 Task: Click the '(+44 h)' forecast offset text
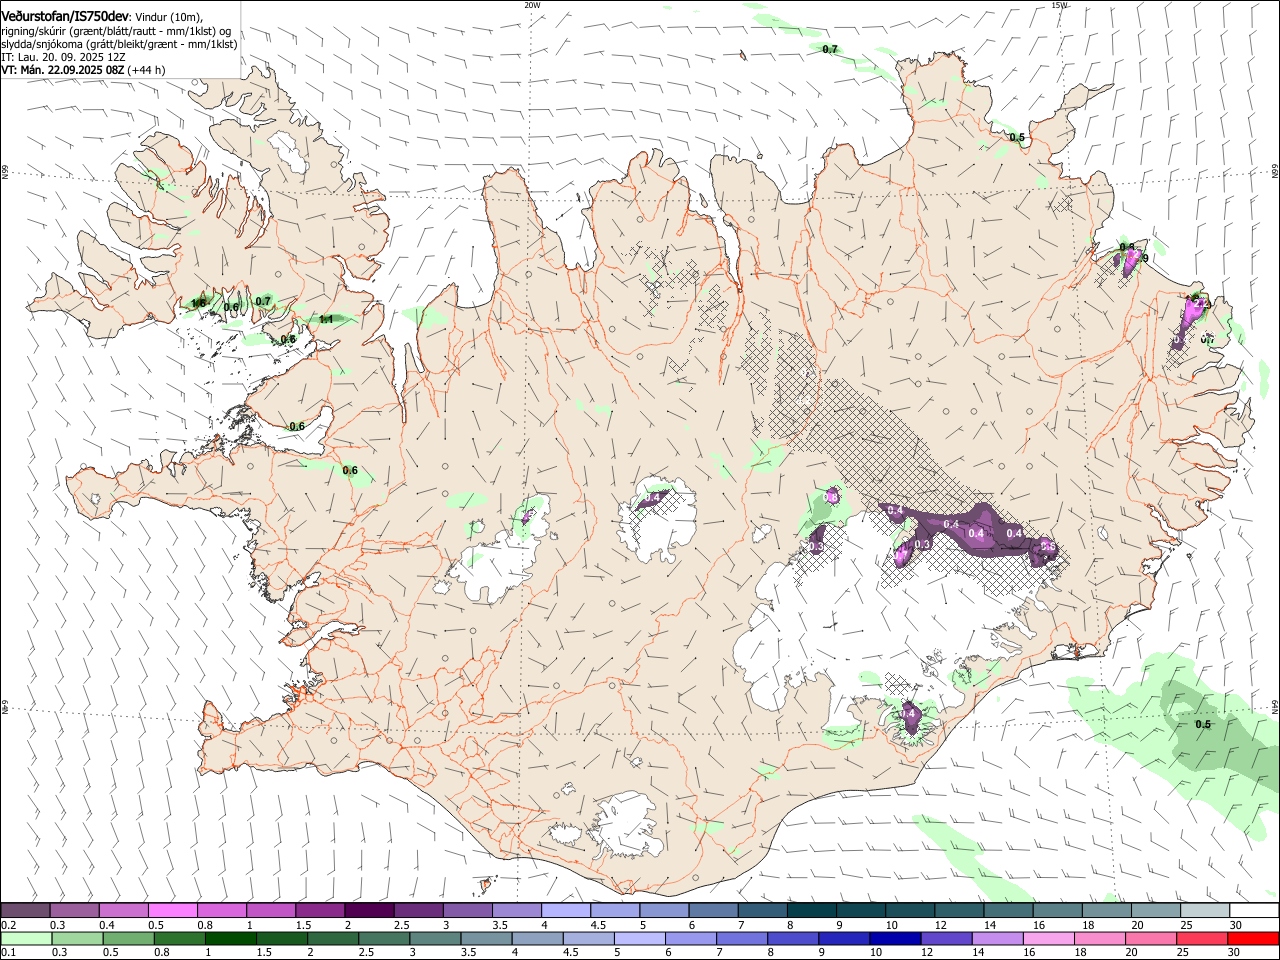(147, 70)
